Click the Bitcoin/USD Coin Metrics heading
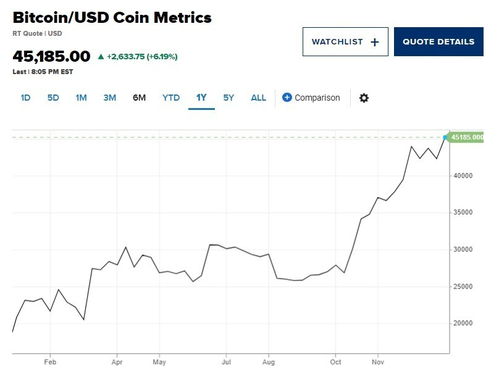The width and height of the screenshot is (499, 378). (112, 18)
